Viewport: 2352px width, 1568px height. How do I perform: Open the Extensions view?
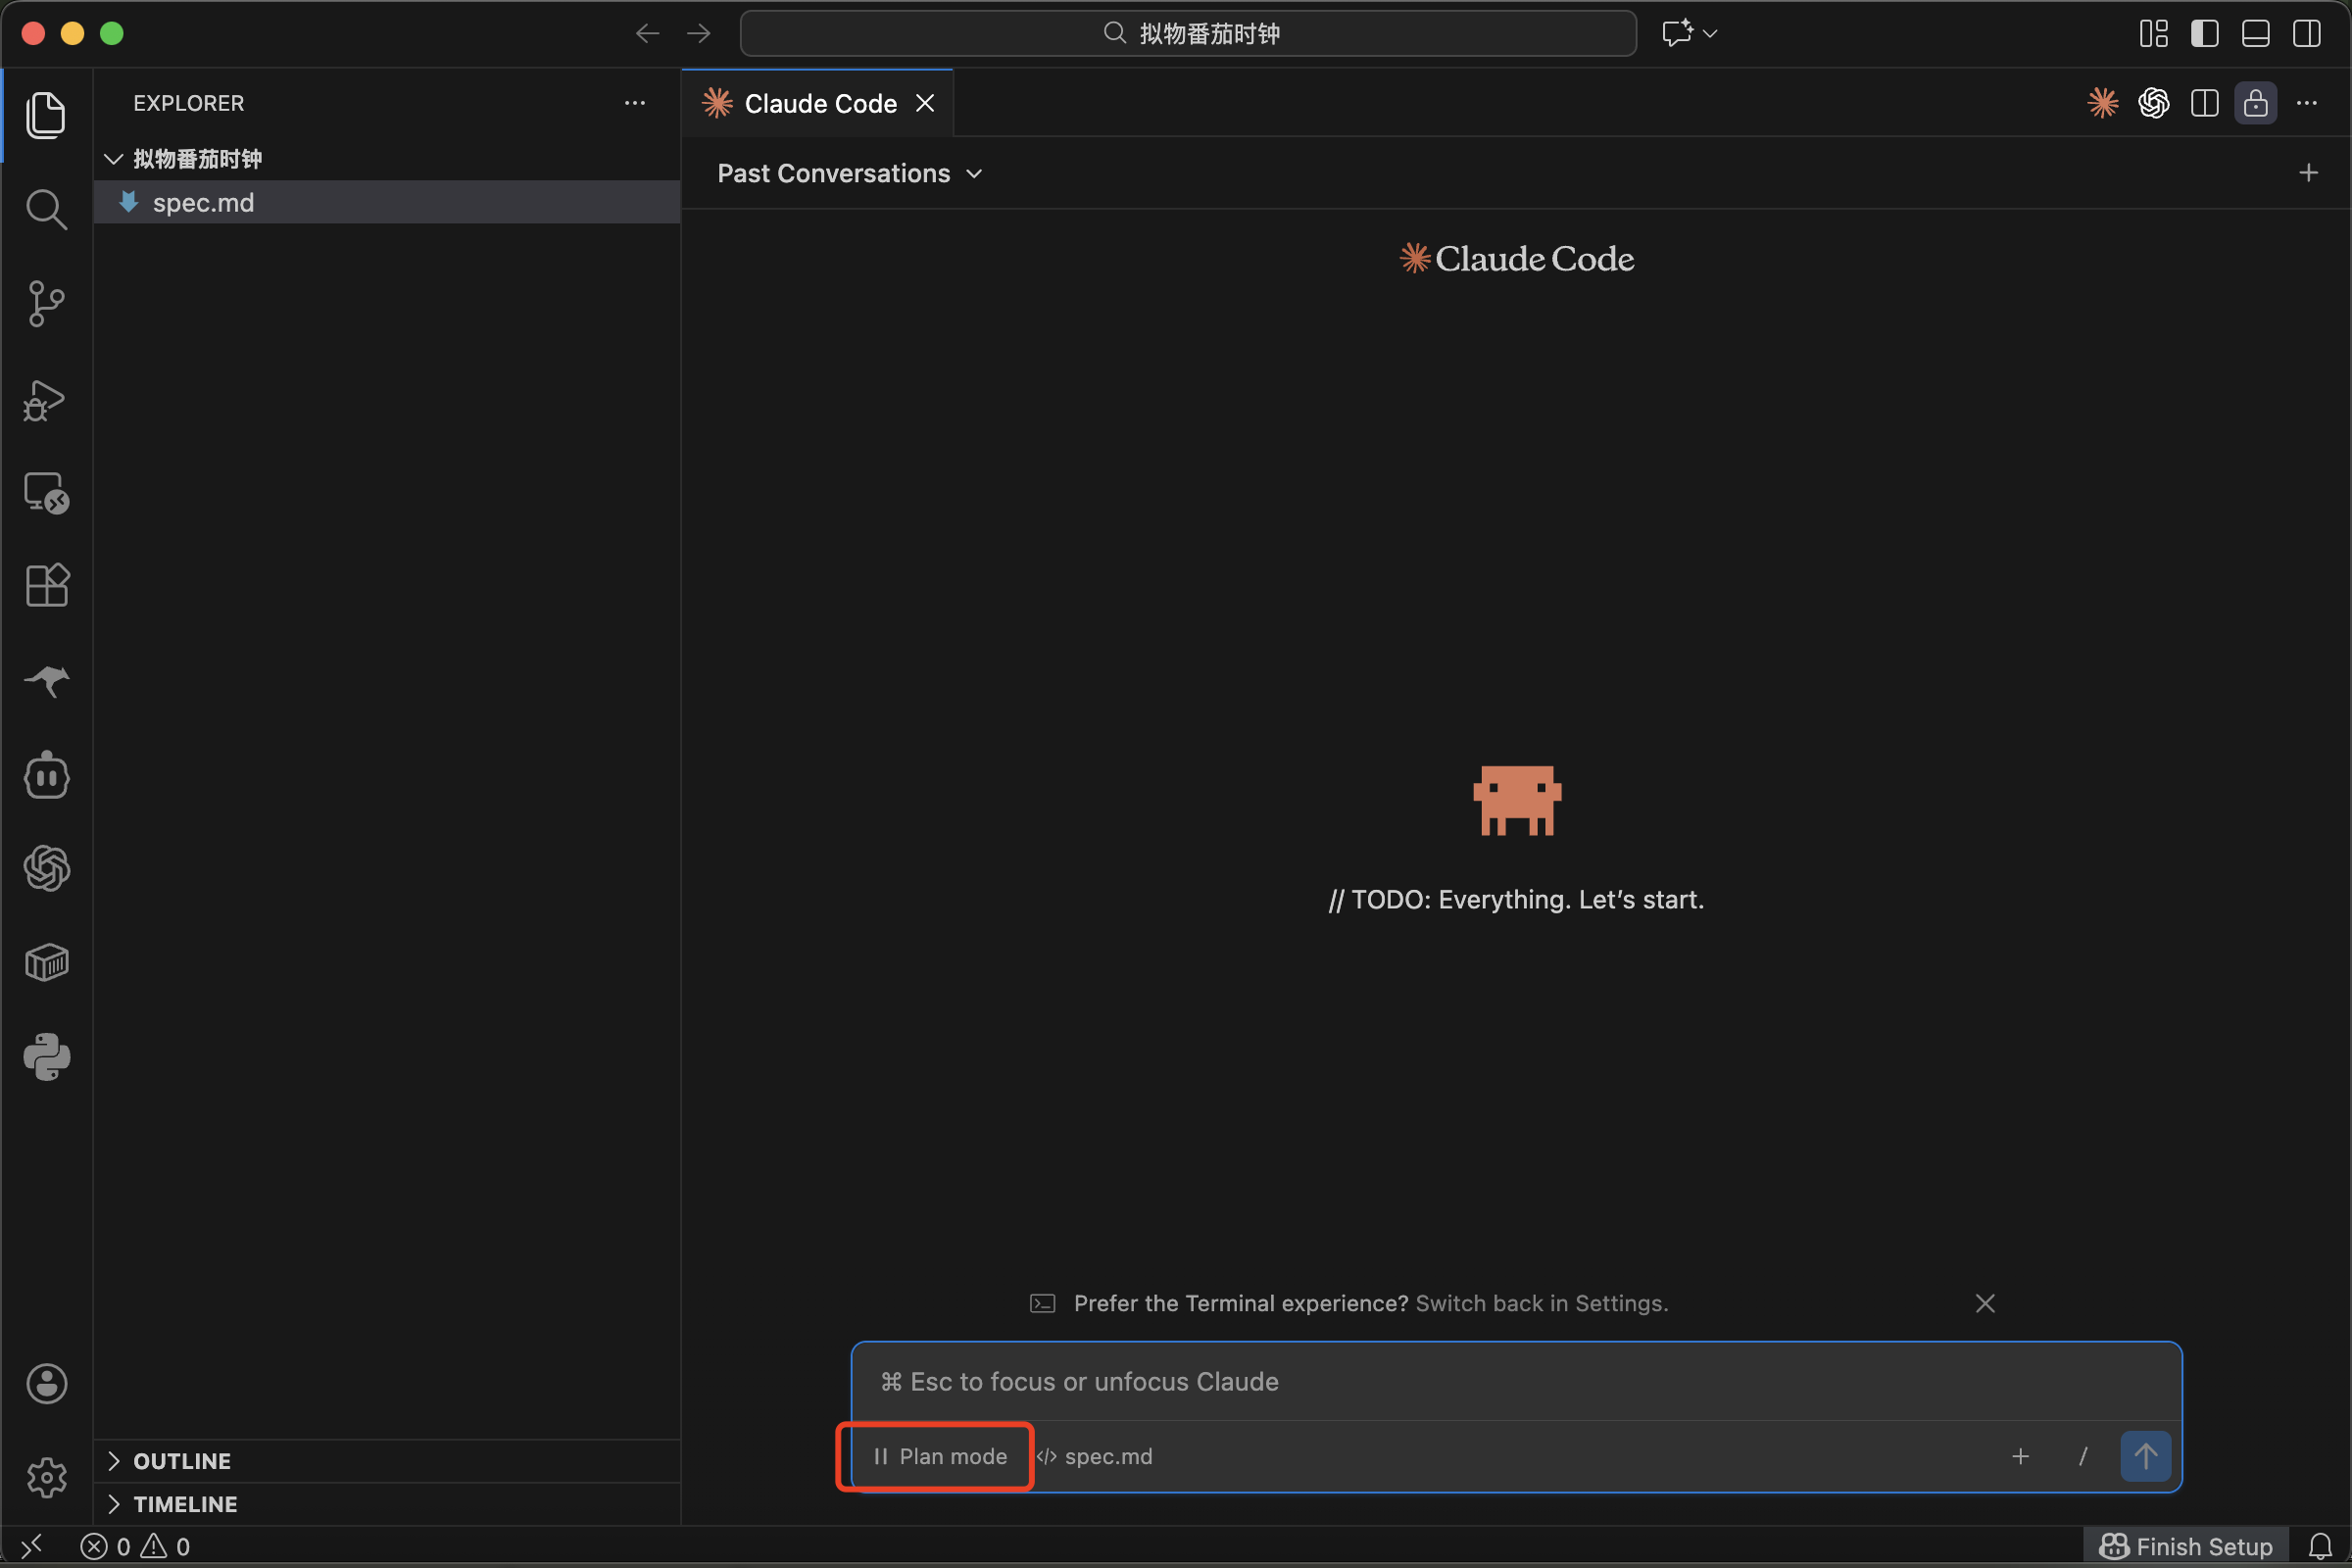(46, 585)
